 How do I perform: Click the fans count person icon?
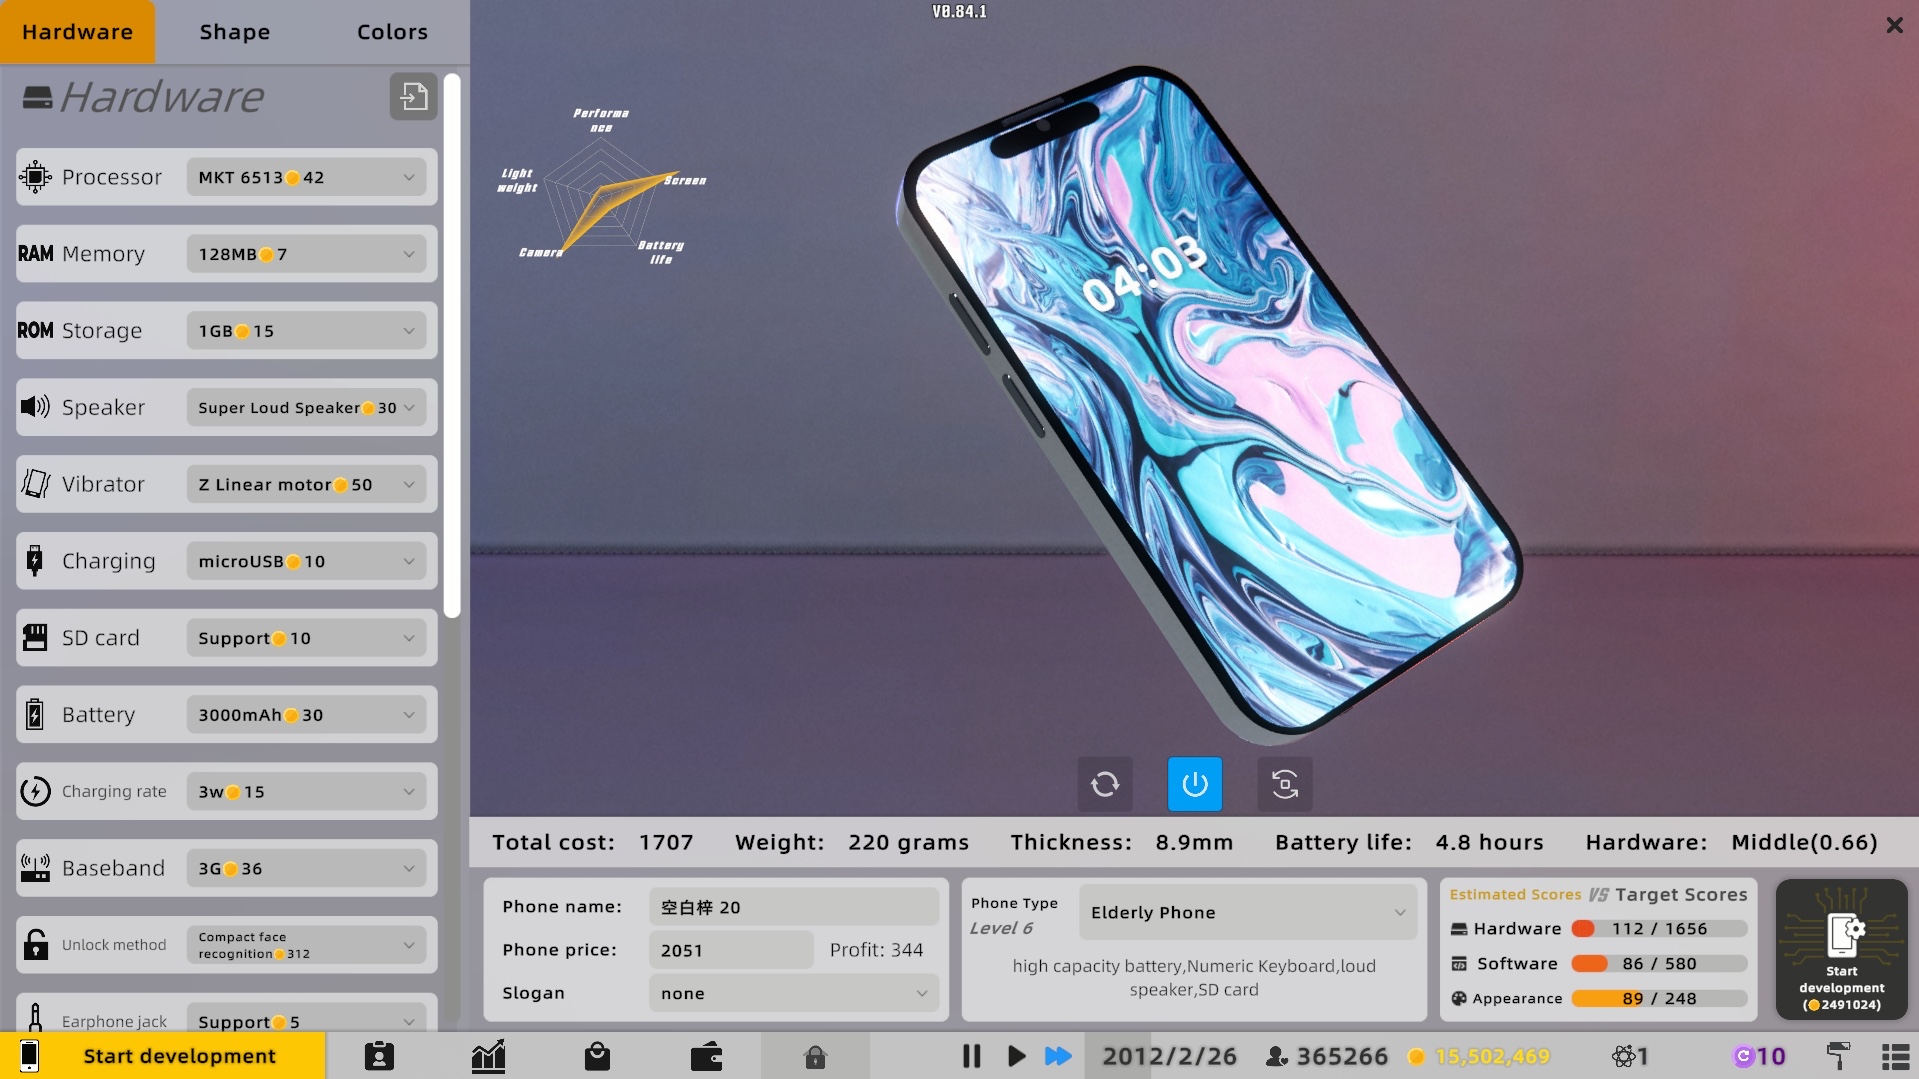click(1277, 1056)
